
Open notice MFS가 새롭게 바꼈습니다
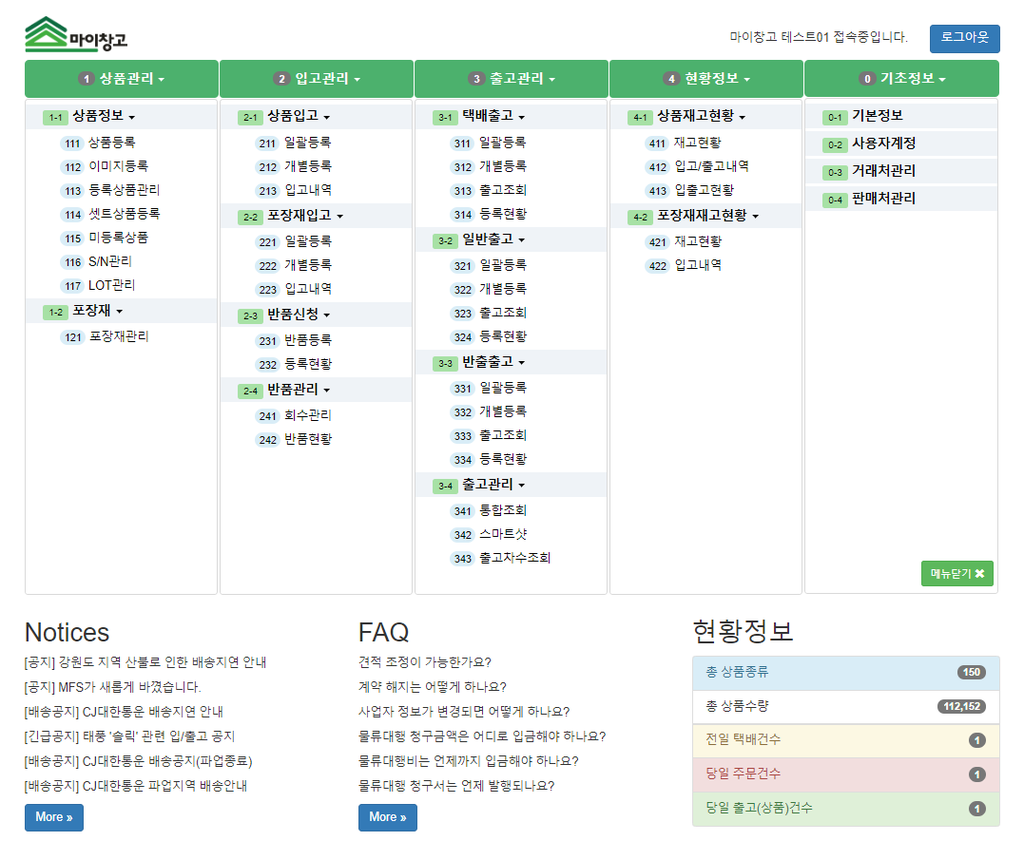pos(112,687)
